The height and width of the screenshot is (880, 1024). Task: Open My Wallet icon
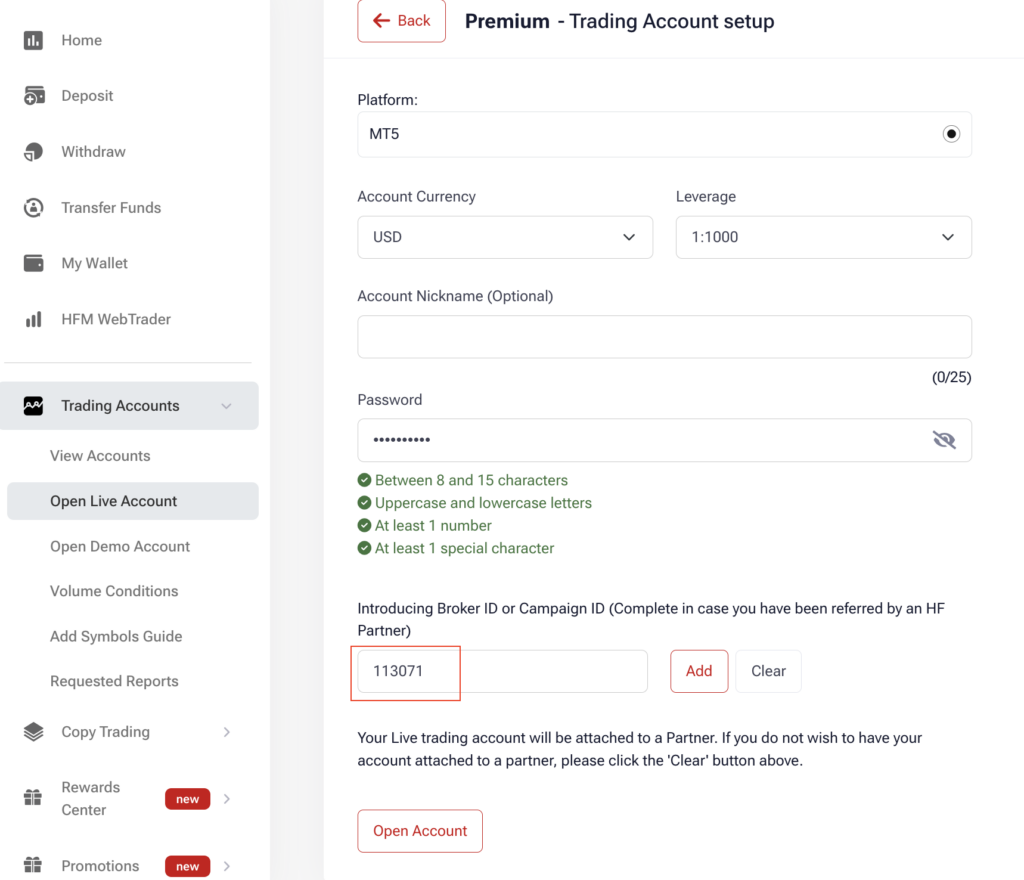tap(33, 263)
